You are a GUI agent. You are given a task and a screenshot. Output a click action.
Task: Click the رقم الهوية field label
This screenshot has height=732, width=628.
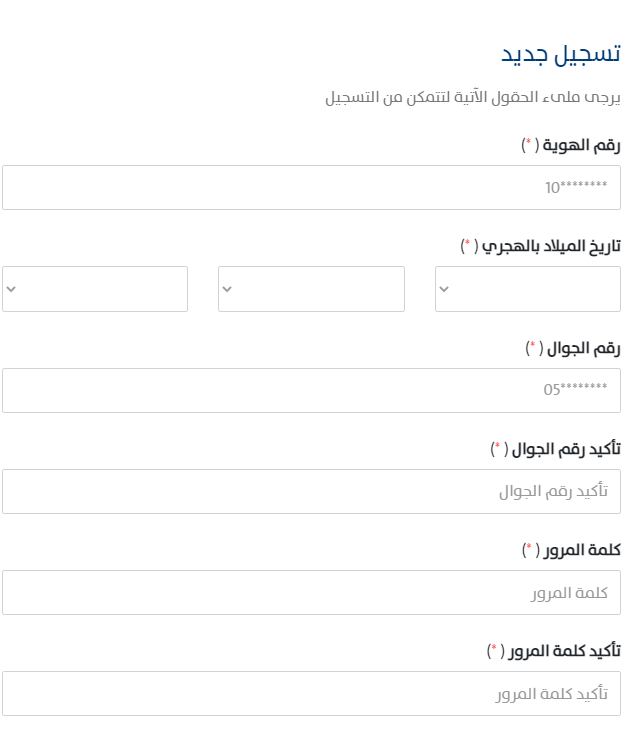coord(581,145)
